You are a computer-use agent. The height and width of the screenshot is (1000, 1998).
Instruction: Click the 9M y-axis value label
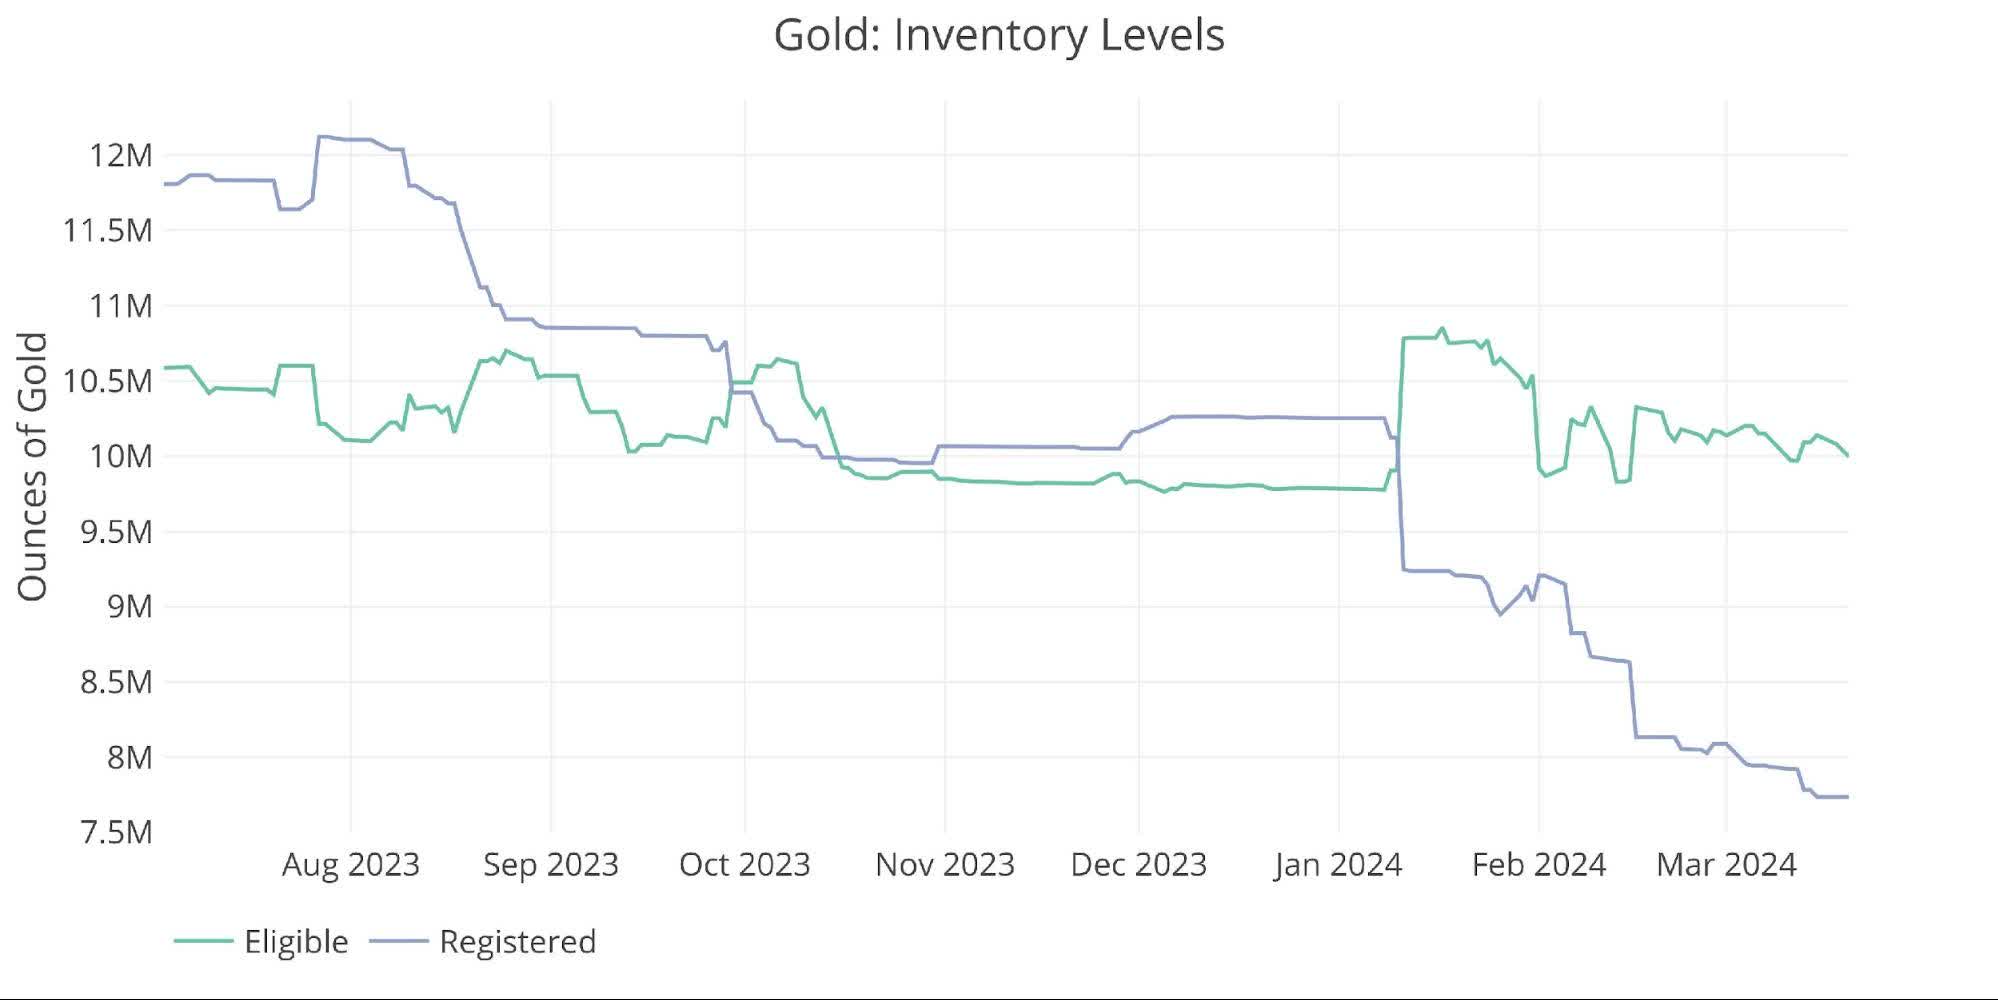click(129, 606)
